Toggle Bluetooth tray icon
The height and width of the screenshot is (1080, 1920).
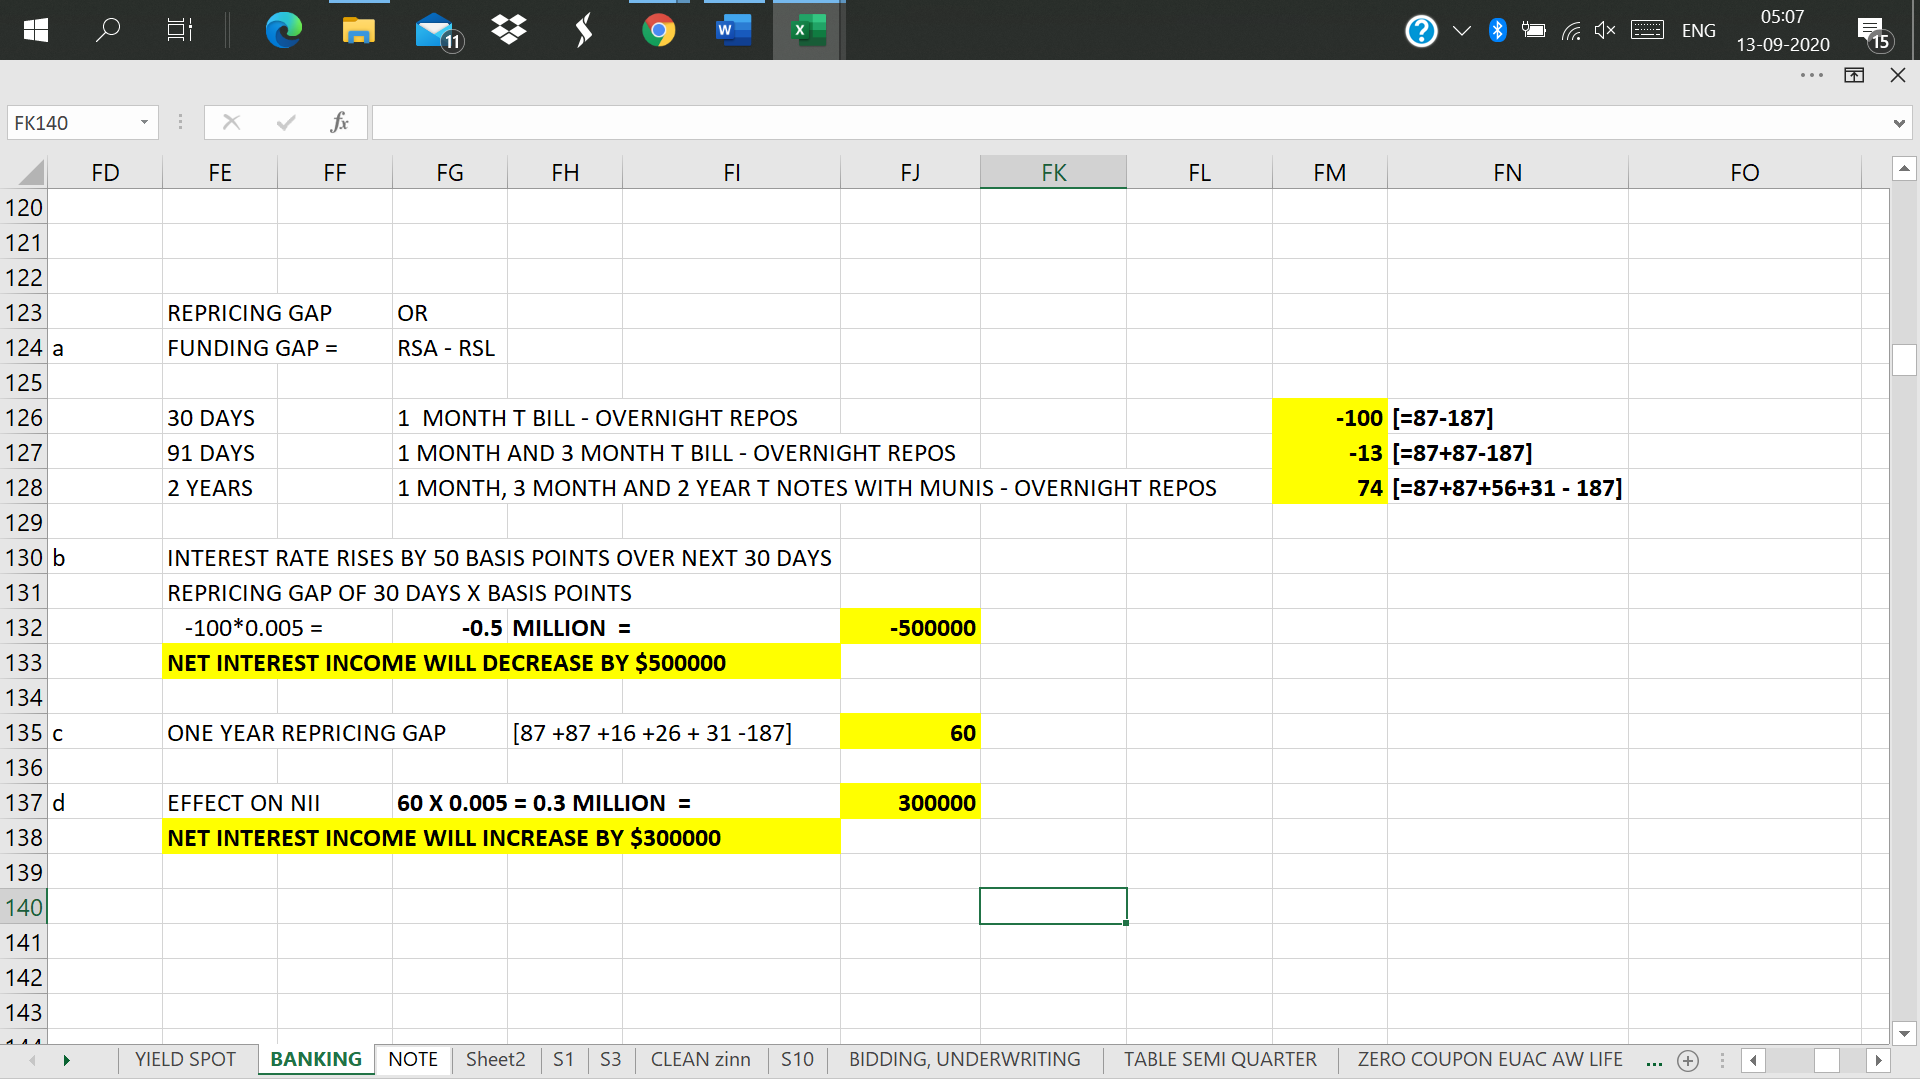coord(1497,30)
